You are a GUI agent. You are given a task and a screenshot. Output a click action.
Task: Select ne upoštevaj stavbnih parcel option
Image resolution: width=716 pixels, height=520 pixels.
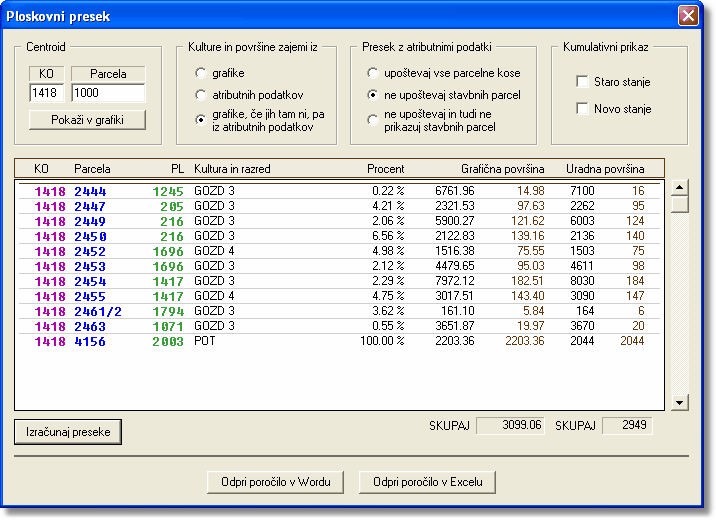point(373,95)
